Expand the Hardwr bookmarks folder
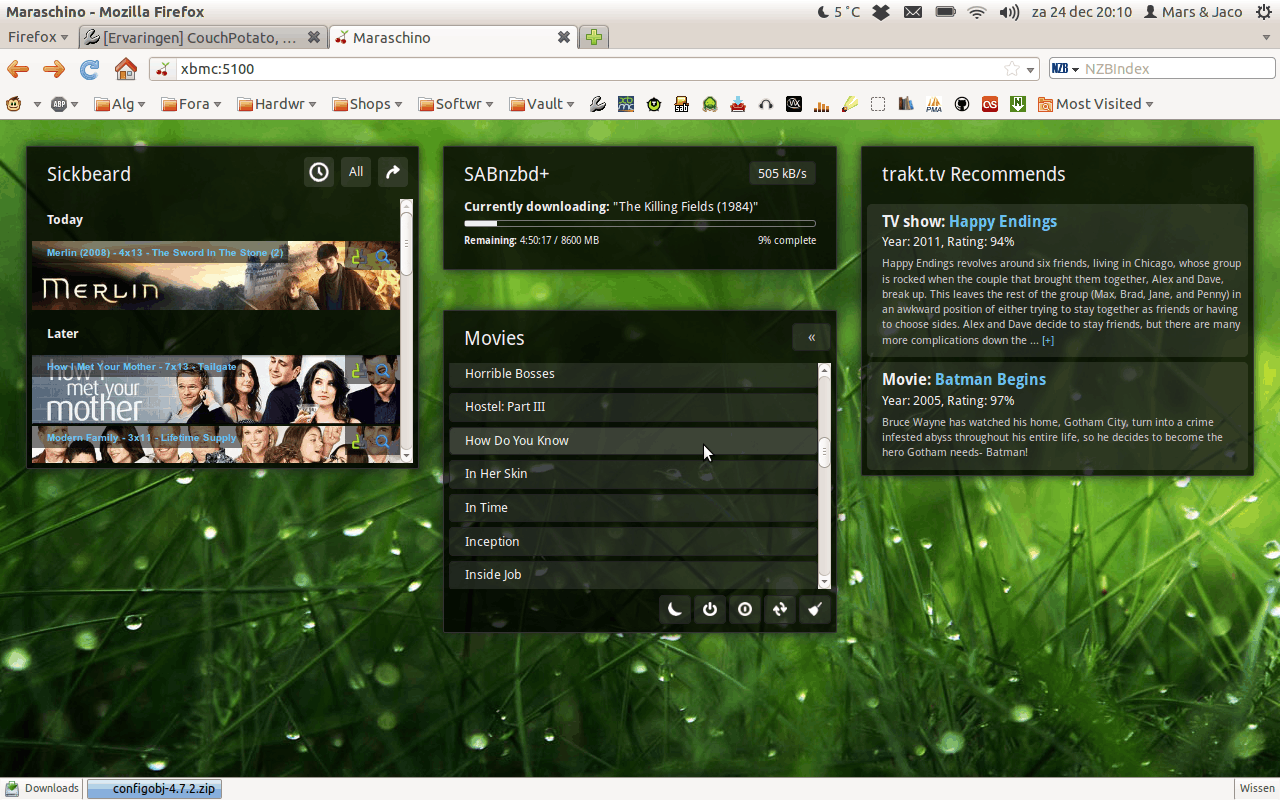Viewport: 1280px width, 800px height. click(x=277, y=104)
